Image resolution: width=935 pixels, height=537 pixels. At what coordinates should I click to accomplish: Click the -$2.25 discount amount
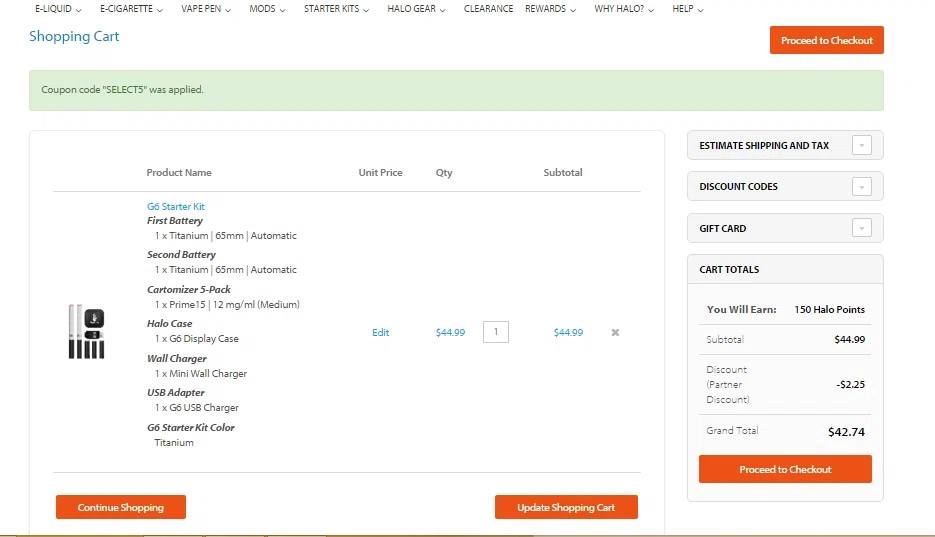(850, 384)
